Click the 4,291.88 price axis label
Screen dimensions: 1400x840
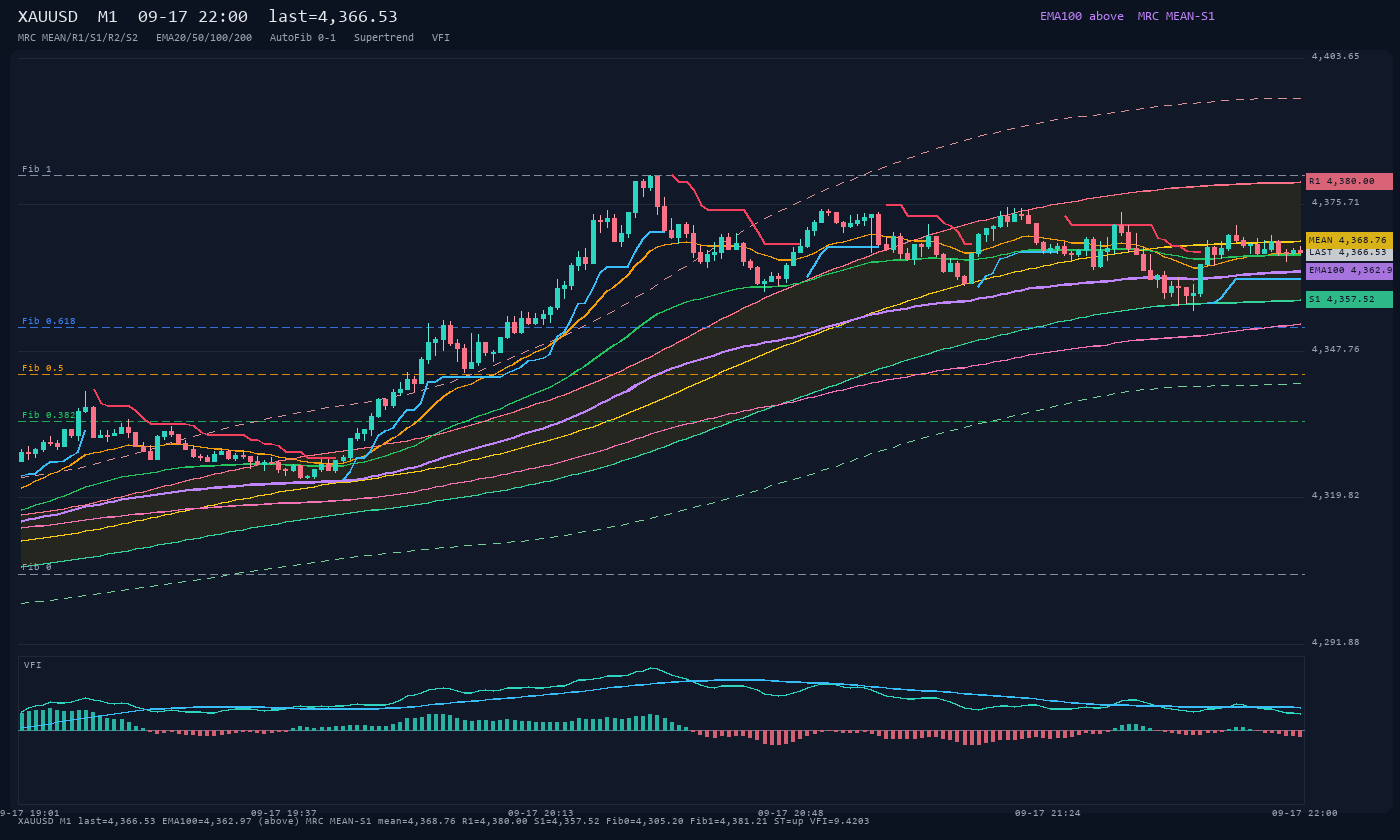coord(1336,642)
